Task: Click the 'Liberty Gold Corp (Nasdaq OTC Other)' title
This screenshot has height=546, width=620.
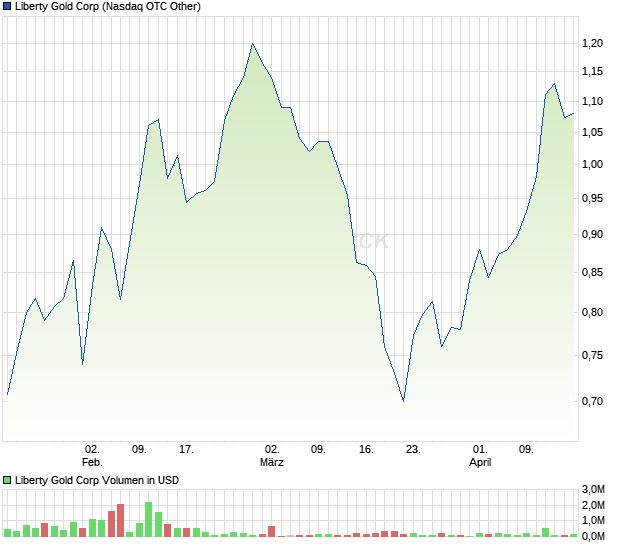Action: click(108, 6)
